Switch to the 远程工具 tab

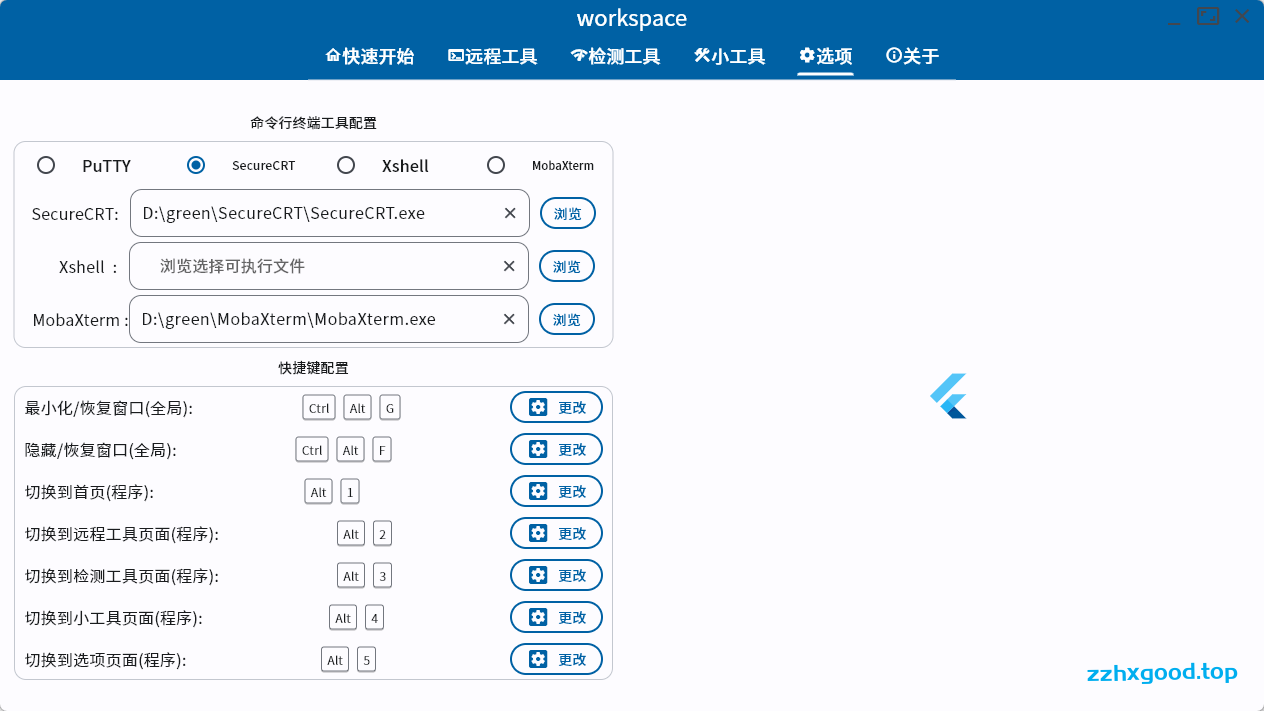[x=492, y=56]
